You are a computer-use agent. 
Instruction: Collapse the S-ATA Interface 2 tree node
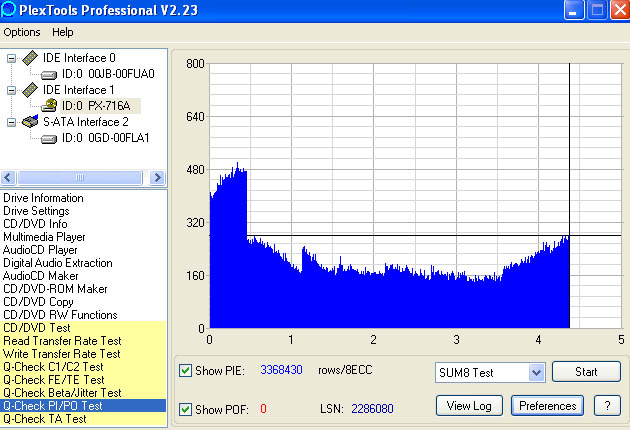[x=11, y=122]
